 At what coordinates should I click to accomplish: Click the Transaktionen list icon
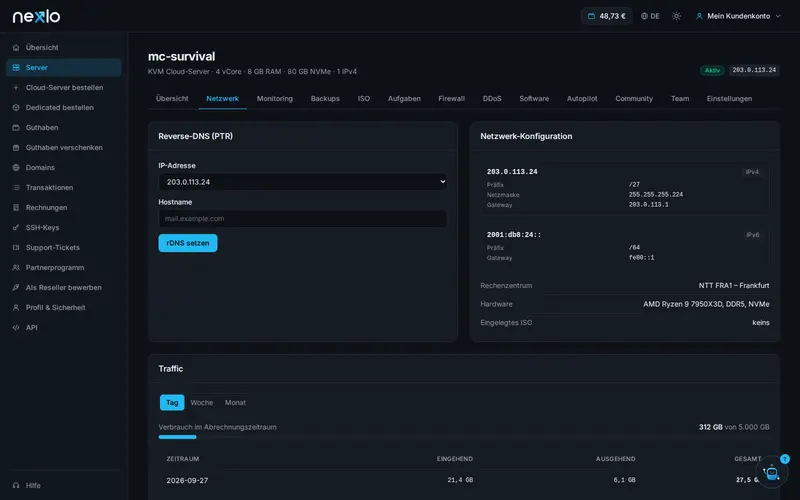tap(16, 187)
